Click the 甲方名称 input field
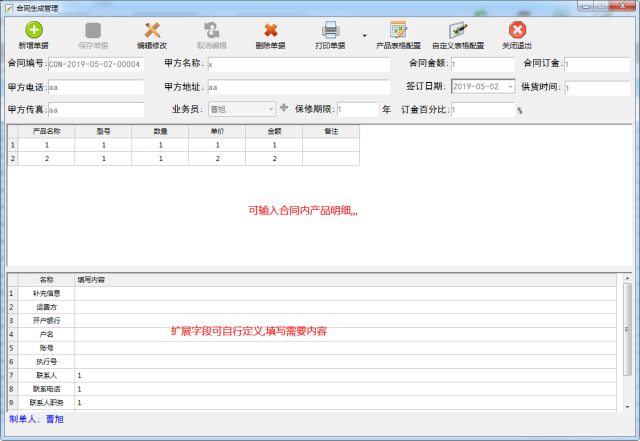Screen dimensions: 640x441 [297, 65]
